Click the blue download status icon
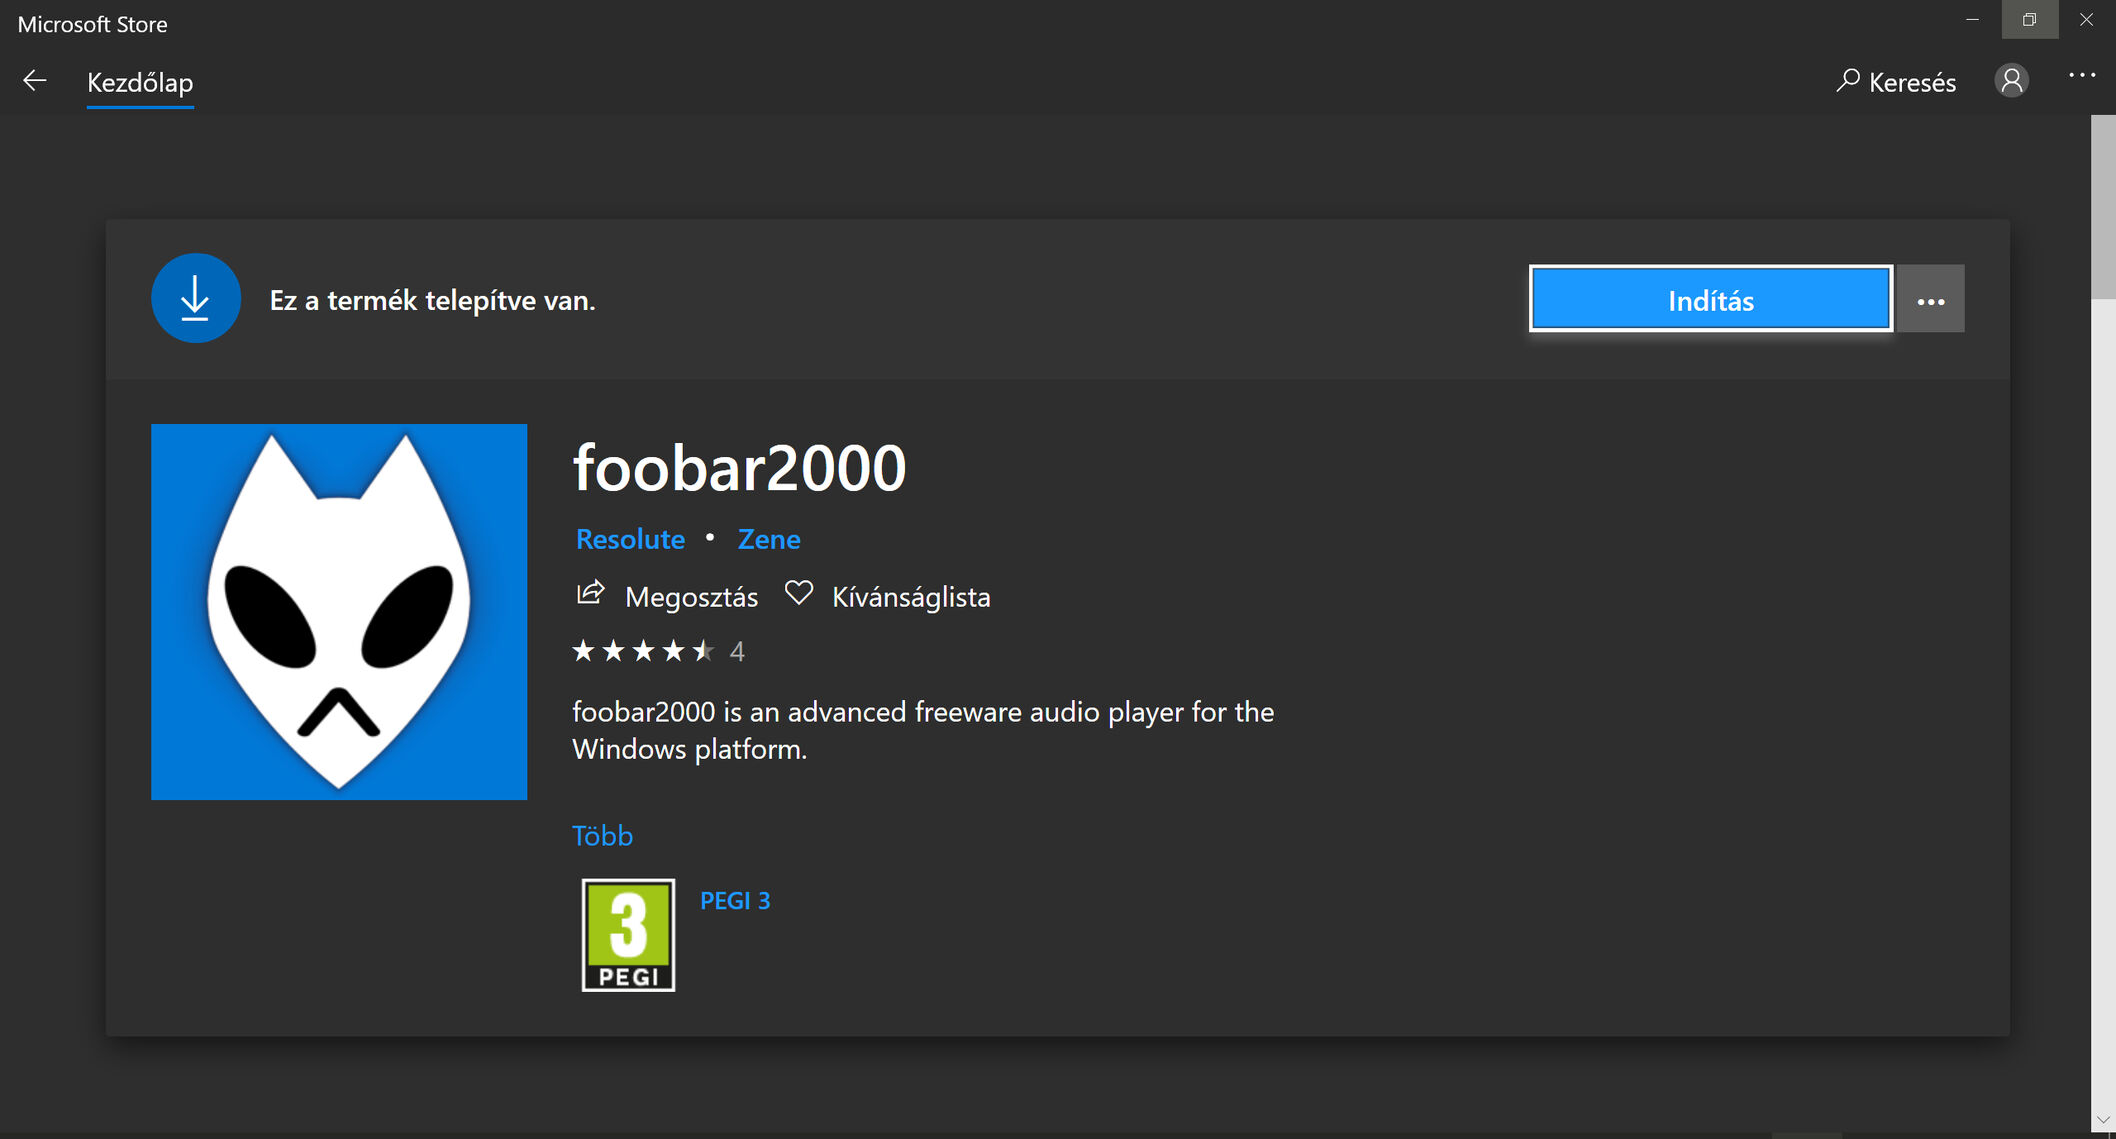2116x1139 pixels. [196, 298]
